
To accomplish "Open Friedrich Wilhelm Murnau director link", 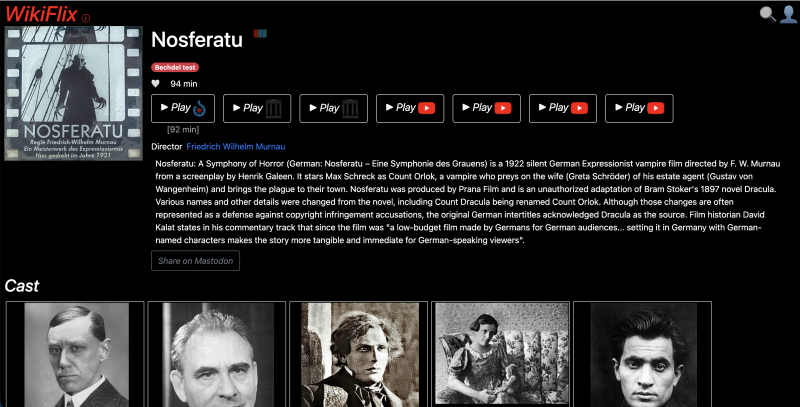I will point(236,146).
